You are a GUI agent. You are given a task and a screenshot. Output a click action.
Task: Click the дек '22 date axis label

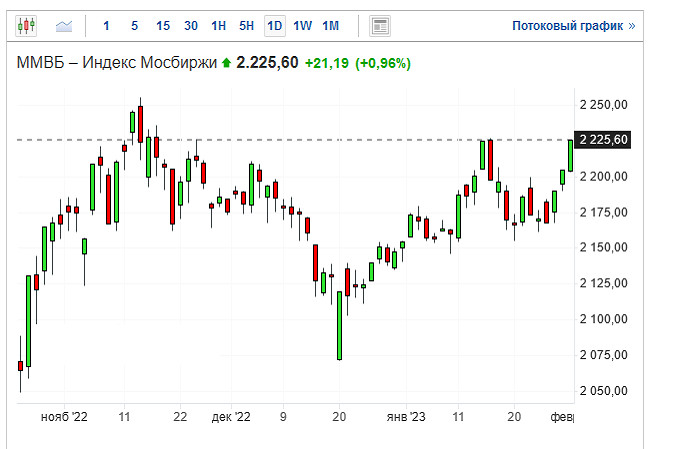point(231,417)
